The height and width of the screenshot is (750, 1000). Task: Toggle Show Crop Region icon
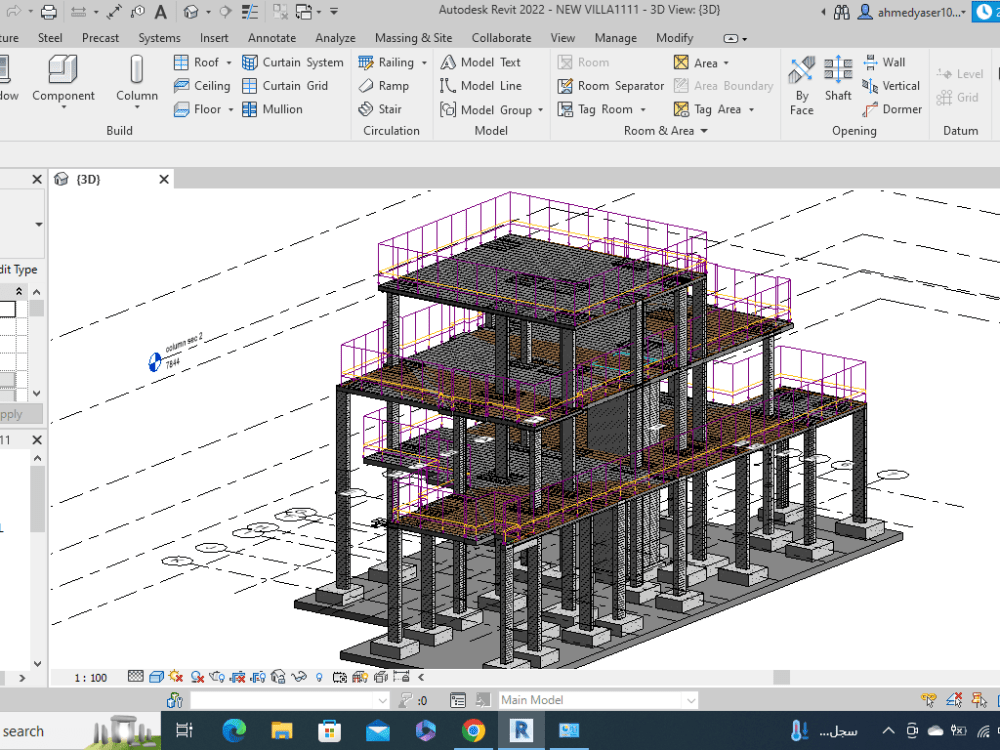pyautogui.click(x=258, y=677)
